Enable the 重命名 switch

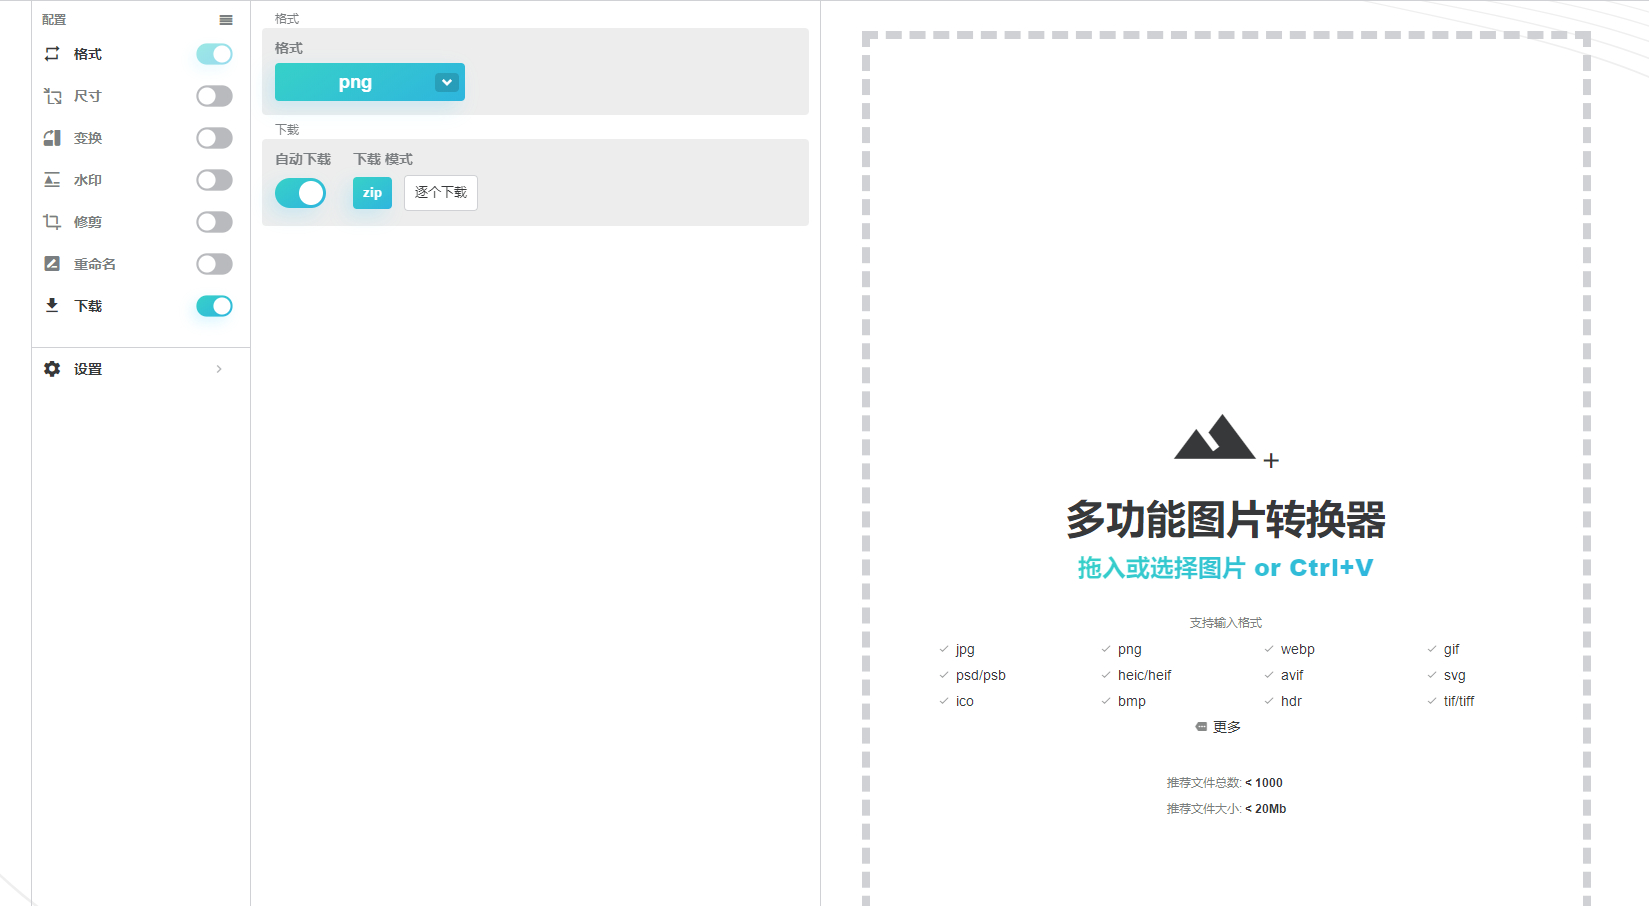(214, 264)
